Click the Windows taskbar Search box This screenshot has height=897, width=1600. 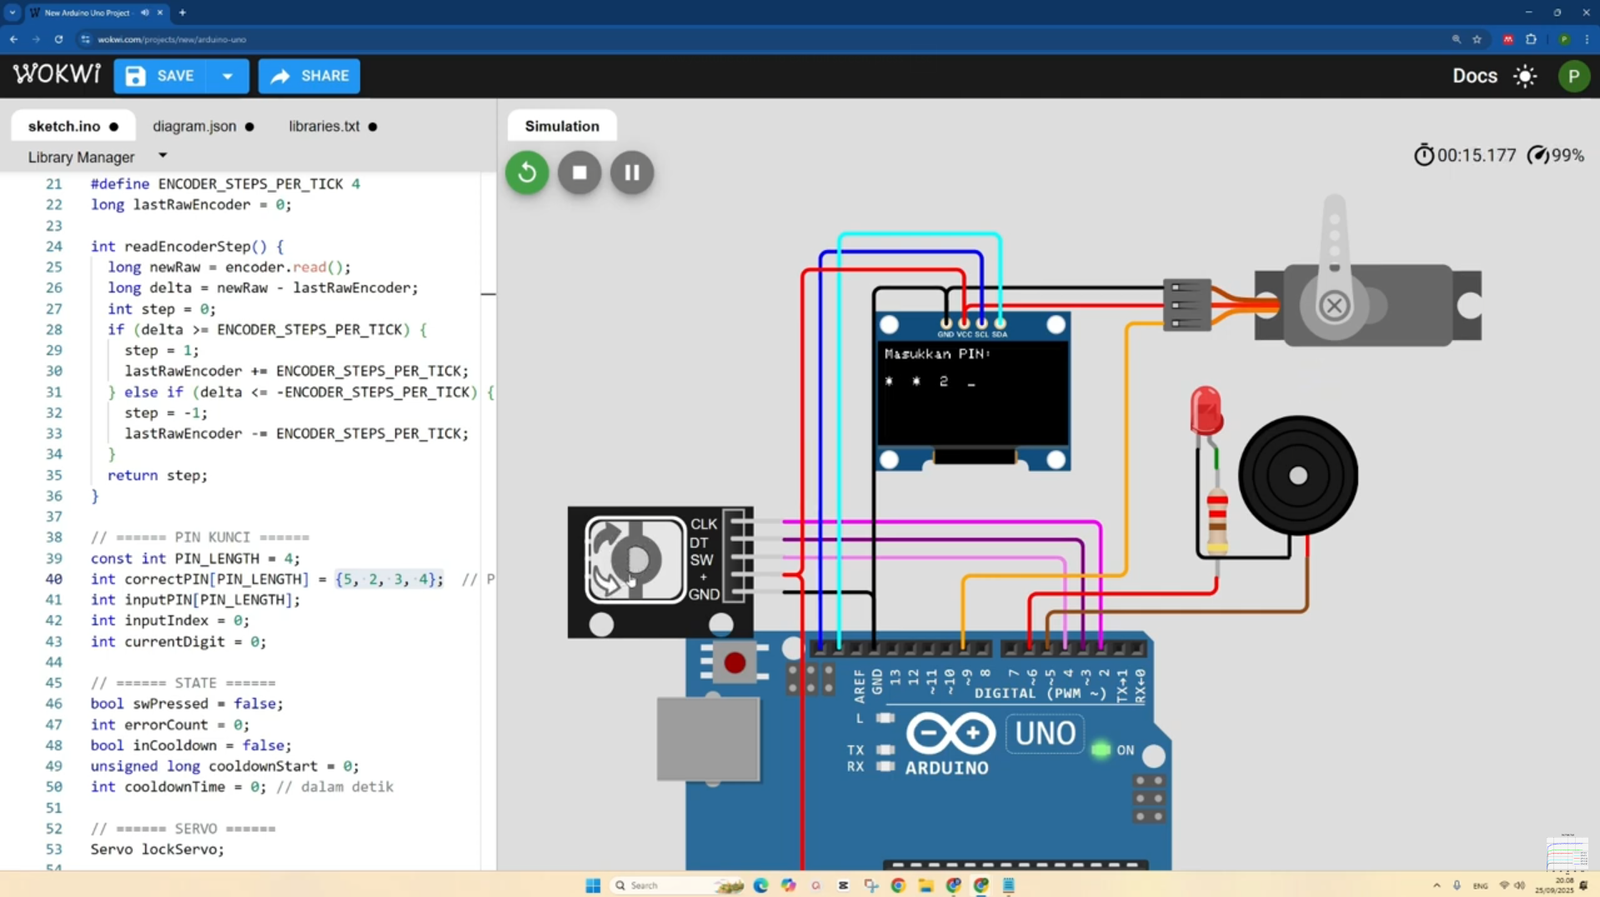(x=677, y=885)
